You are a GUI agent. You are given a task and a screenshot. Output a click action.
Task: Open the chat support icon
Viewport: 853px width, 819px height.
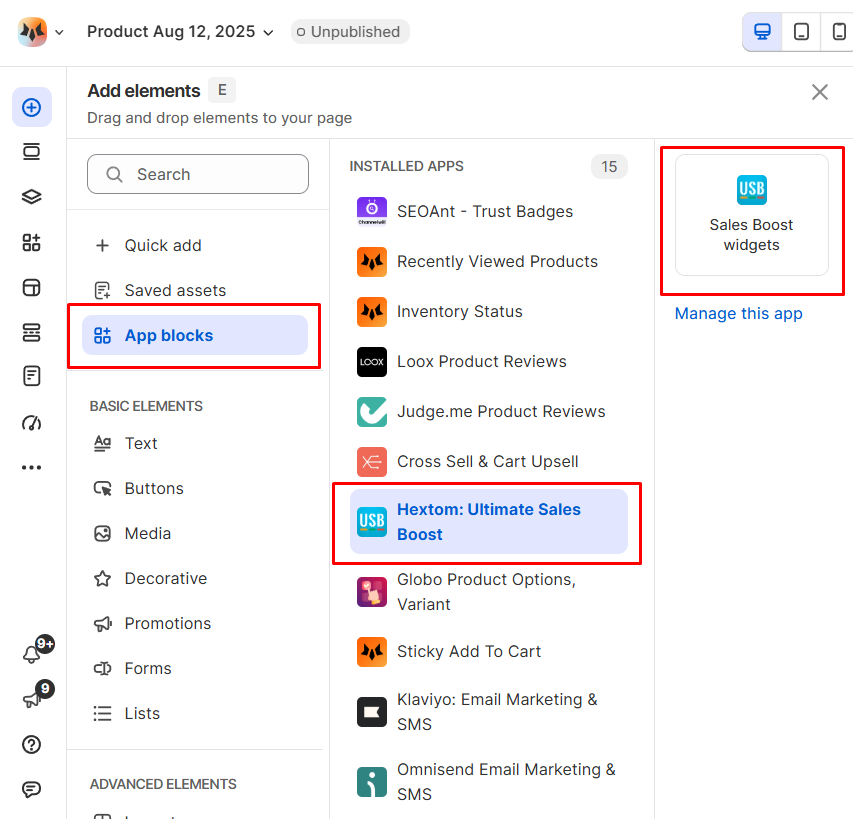(x=32, y=790)
